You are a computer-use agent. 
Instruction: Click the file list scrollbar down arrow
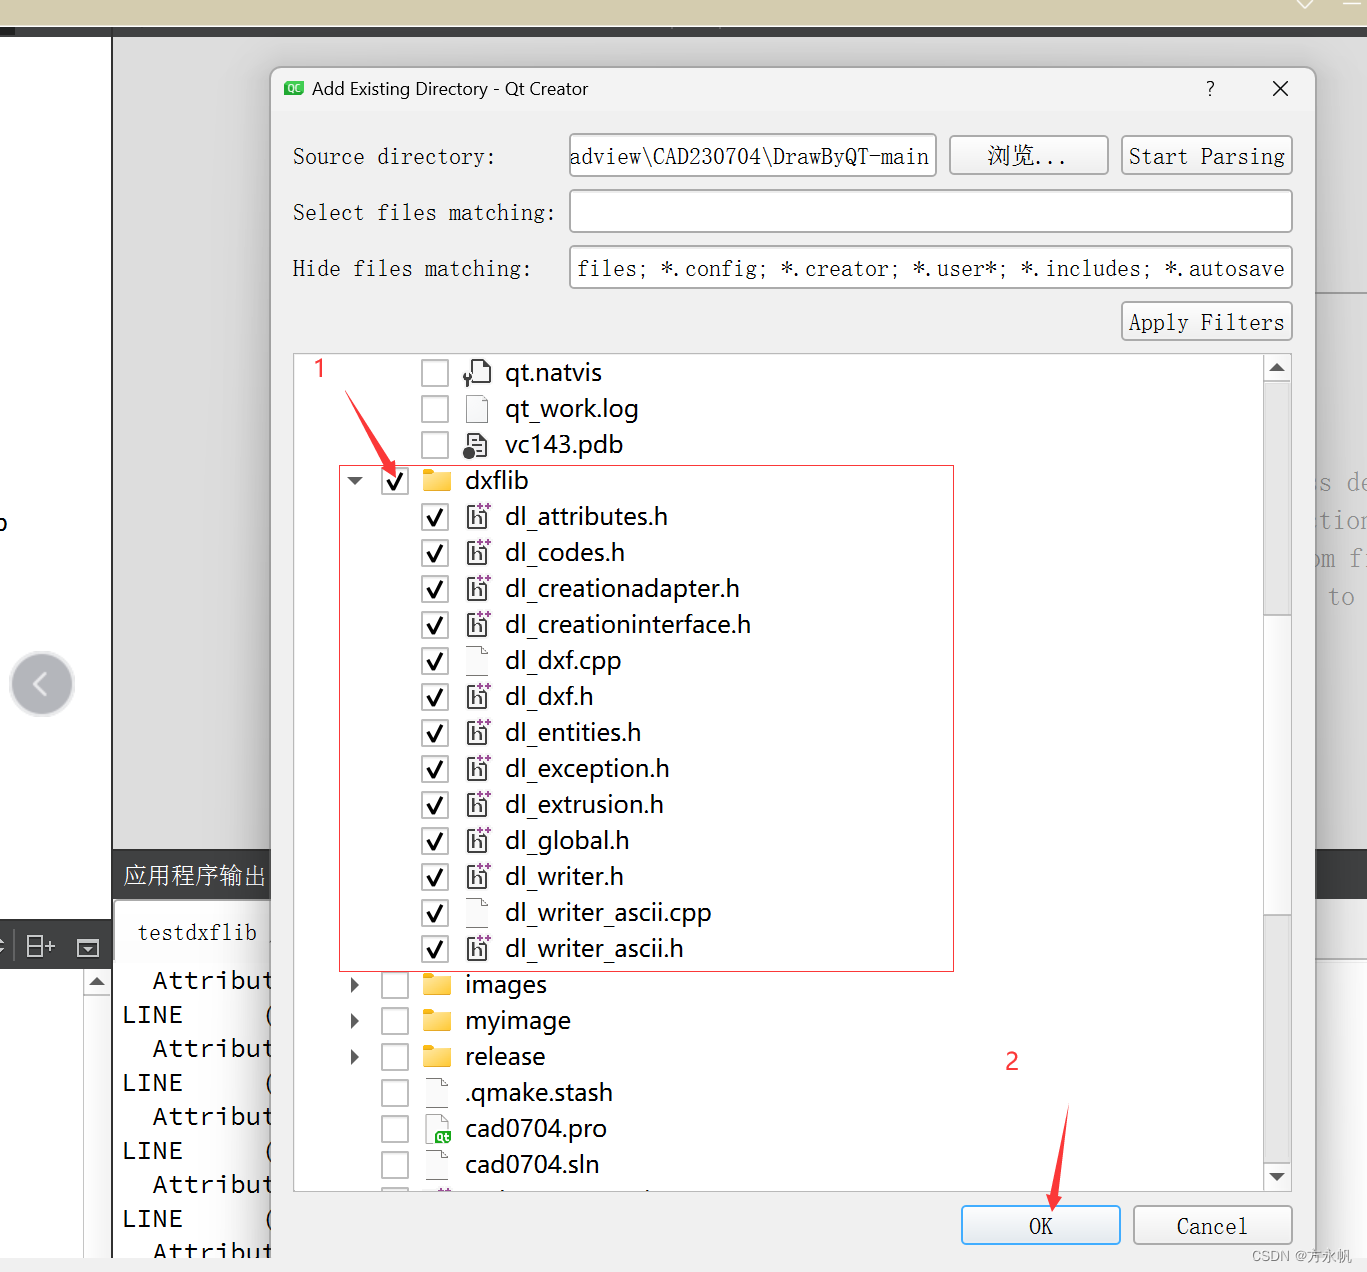1277,1177
